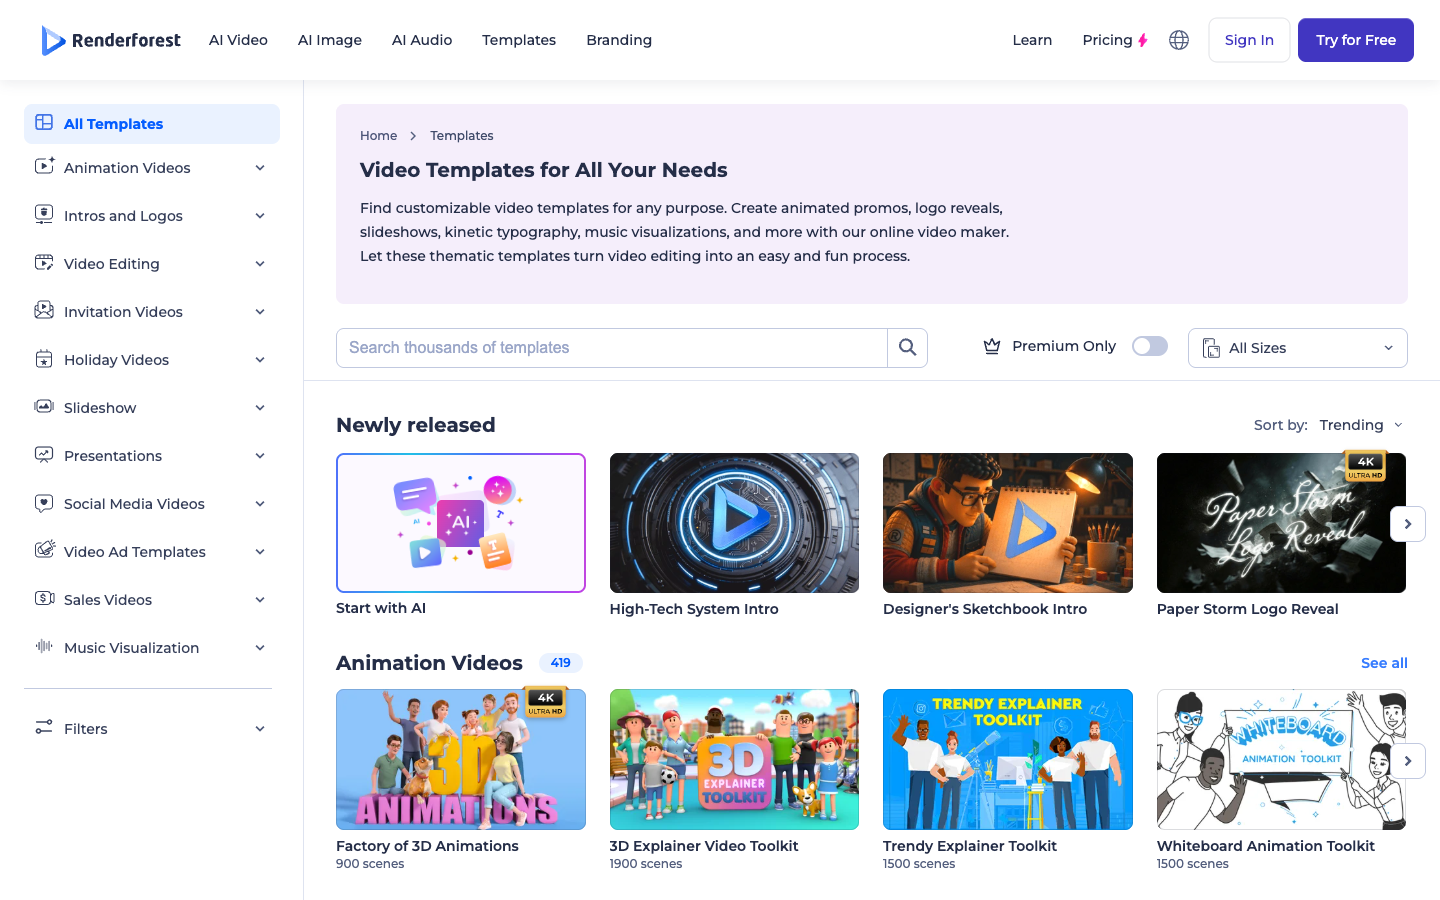
Task: Go to Home breadcrumb link
Action: (x=378, y=136)
